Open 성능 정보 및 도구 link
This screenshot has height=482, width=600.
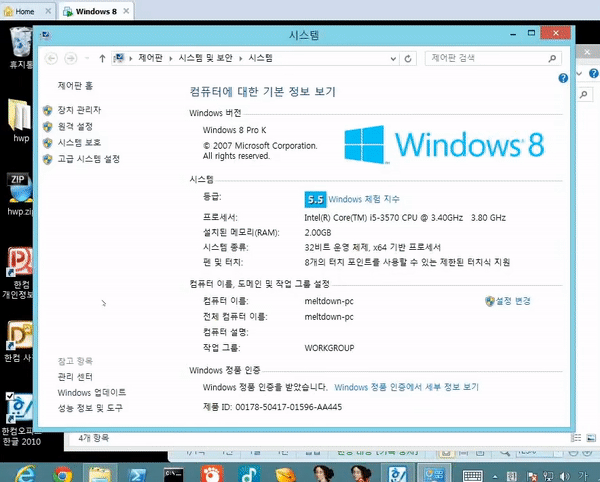click(90, 408)
